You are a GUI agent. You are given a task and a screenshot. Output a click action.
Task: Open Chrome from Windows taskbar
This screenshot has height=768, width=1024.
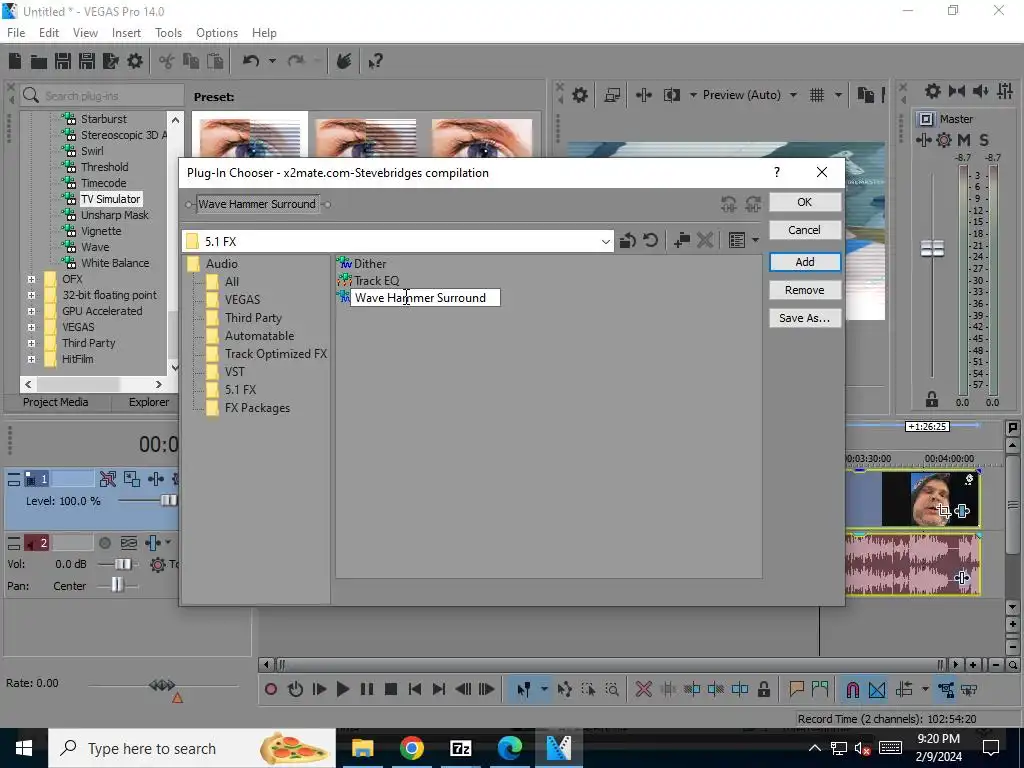tap(411, 748)
